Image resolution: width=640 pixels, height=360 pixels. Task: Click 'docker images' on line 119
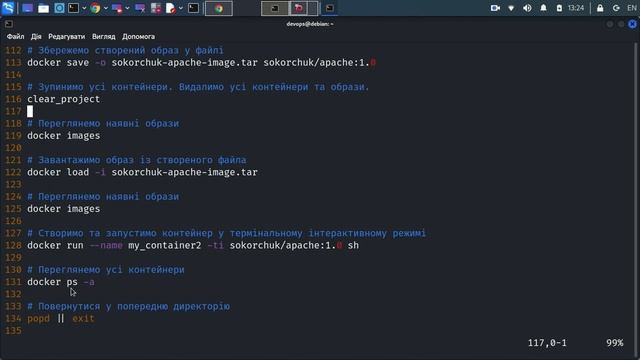pos(63,136)
